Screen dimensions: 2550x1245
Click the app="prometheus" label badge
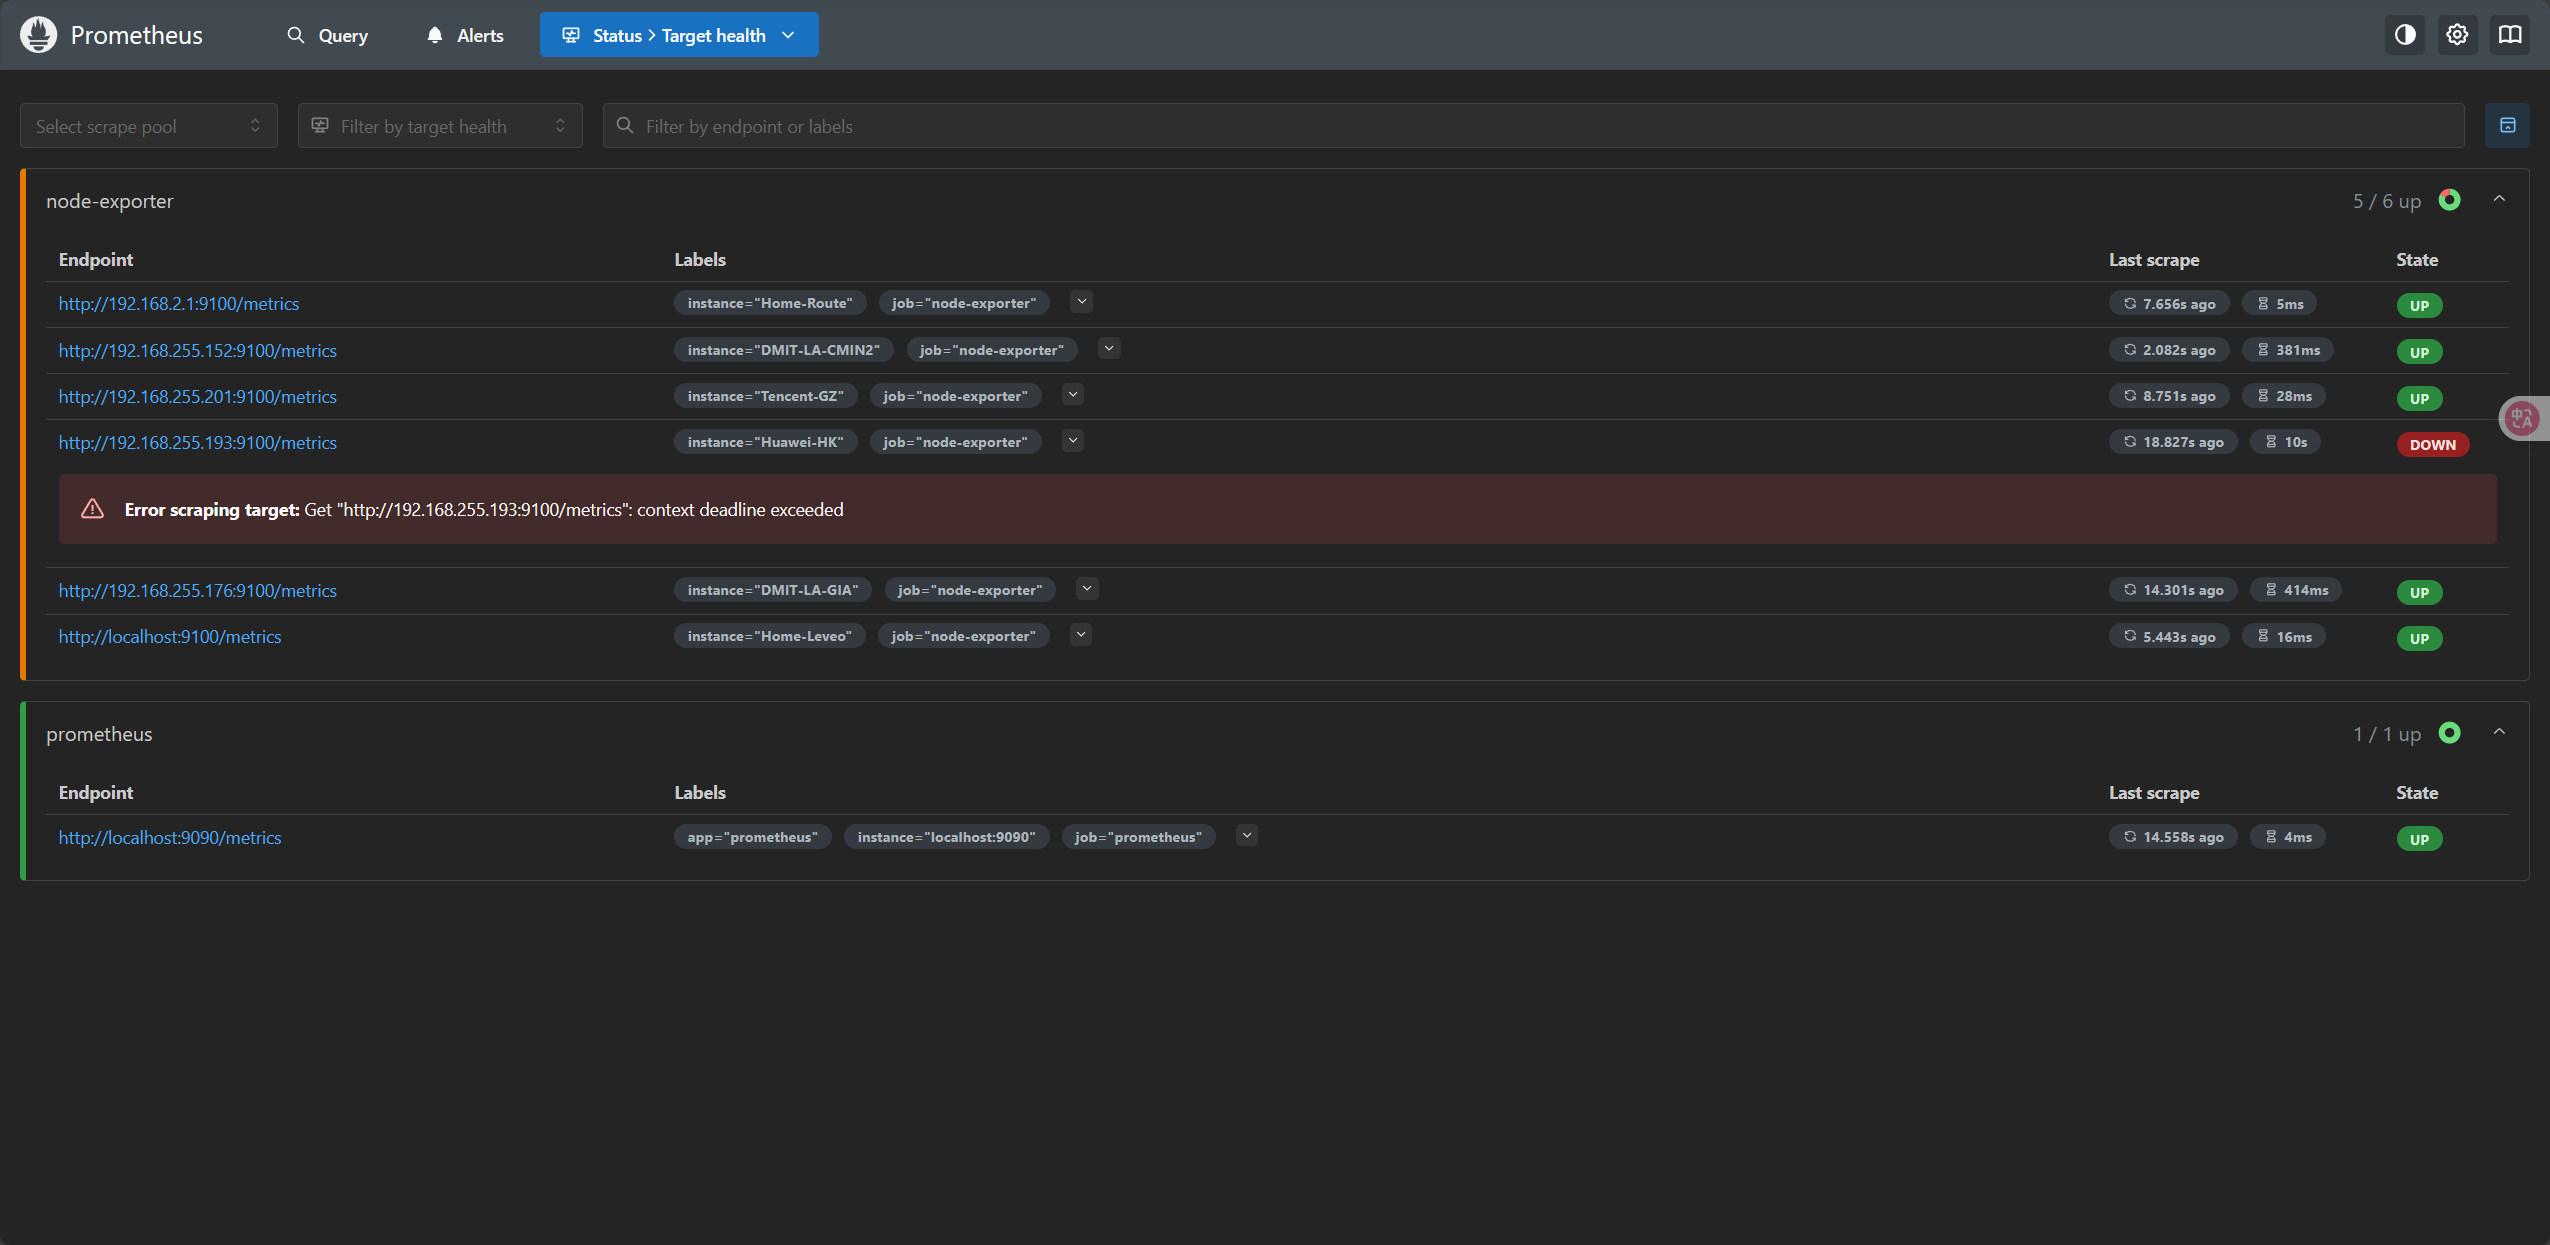(x=752, y=837)
